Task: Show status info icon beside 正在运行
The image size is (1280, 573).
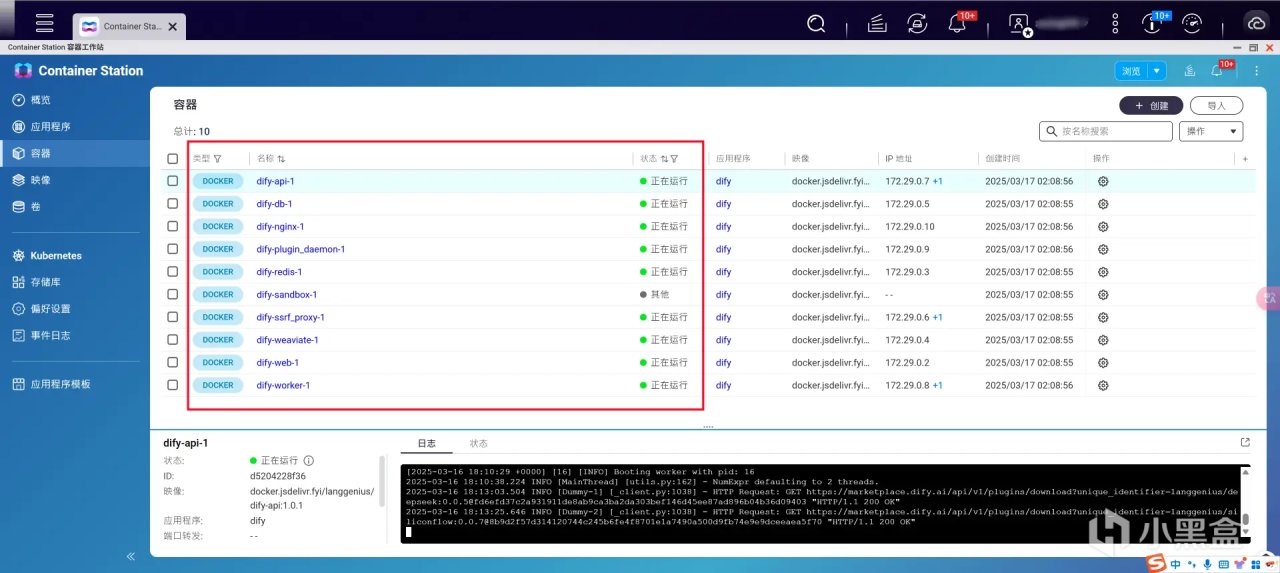Action: coord(309,461)
